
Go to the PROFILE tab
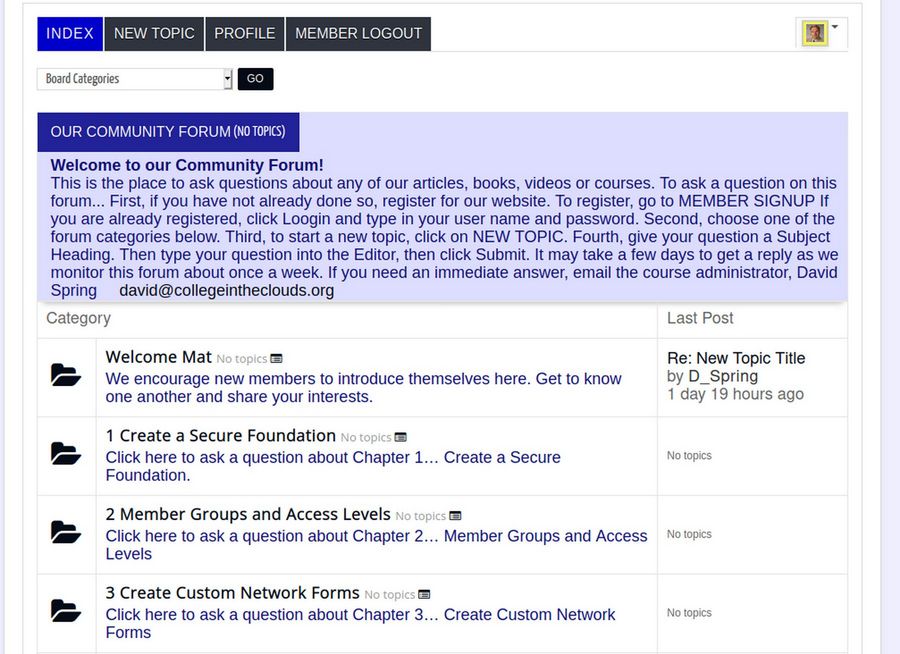(245, 34)
